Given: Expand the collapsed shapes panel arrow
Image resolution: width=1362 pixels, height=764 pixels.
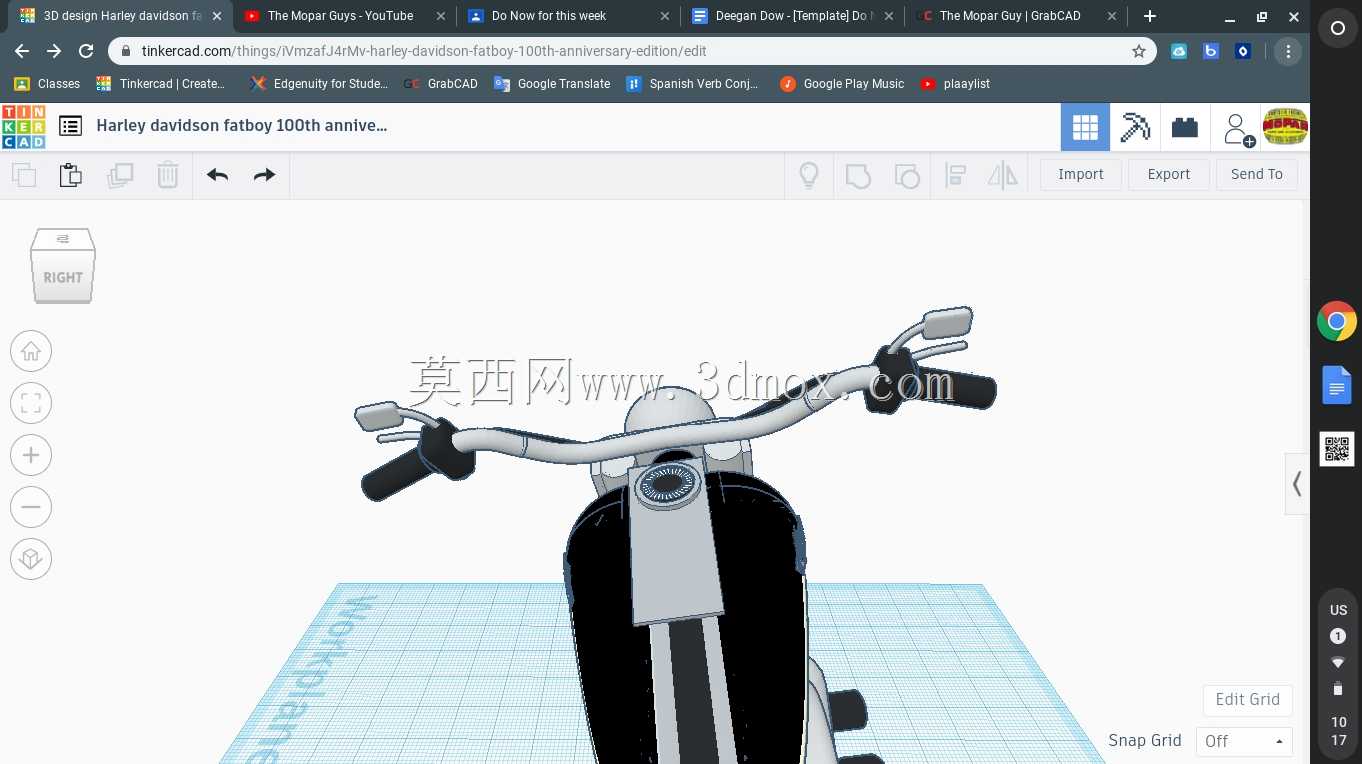Looking at the screenshot, I should (x=1297, y=484).
